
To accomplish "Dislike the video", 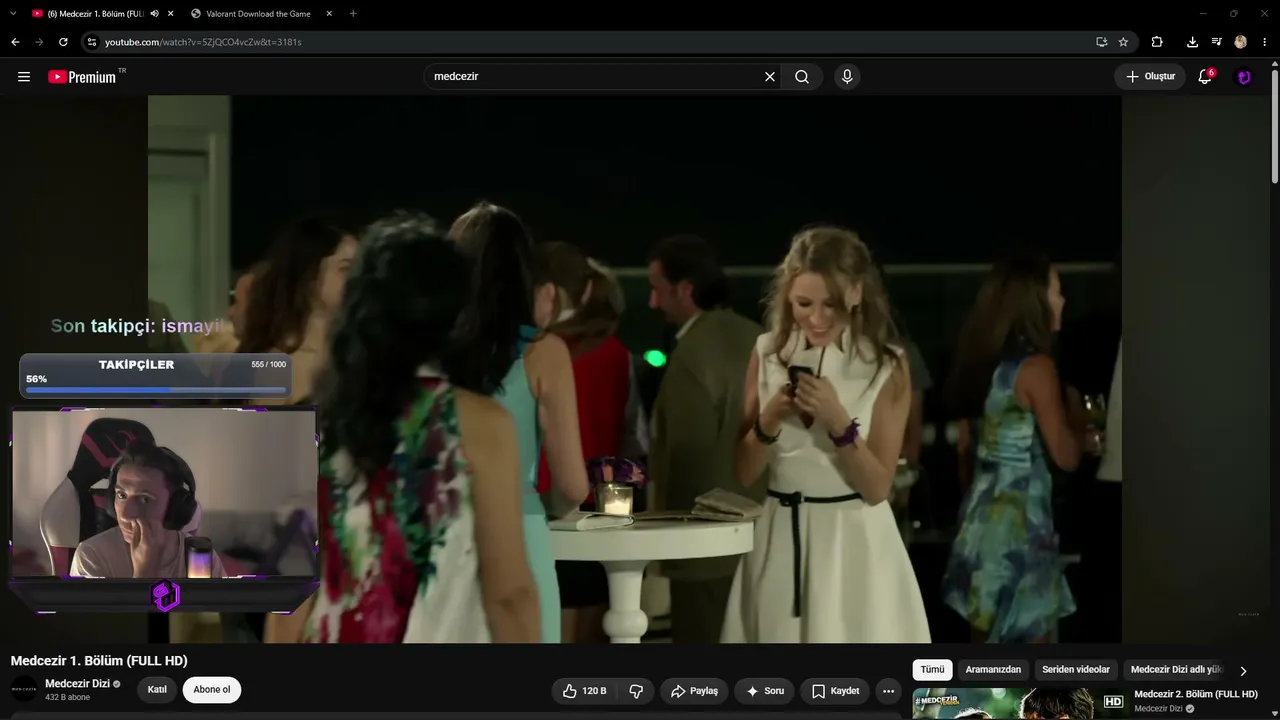I will [x=636, y=691].
